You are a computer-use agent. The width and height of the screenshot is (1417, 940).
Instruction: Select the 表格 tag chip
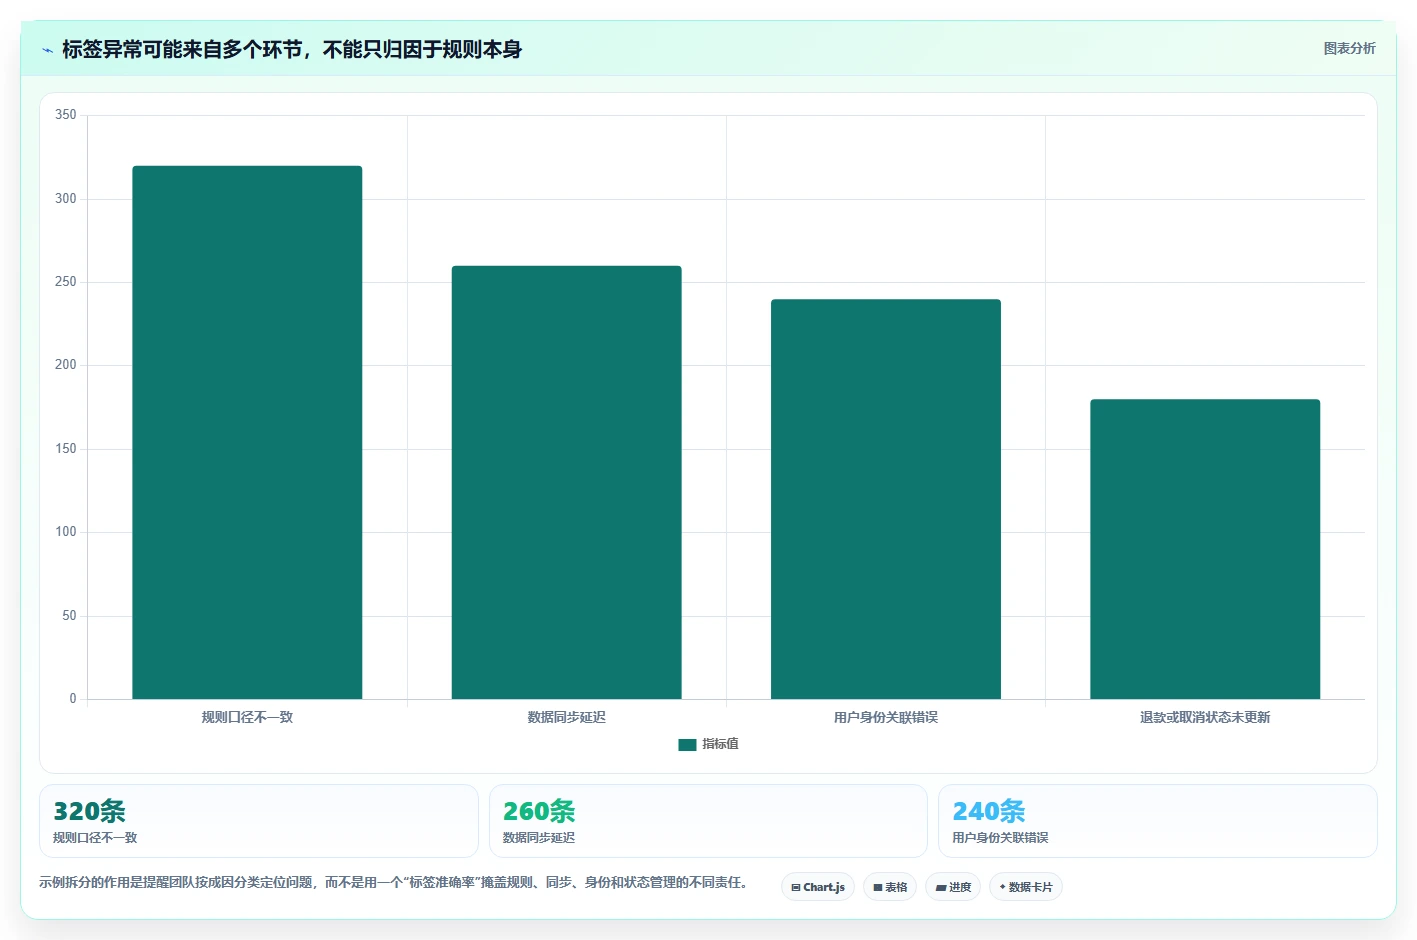[890, 887]
